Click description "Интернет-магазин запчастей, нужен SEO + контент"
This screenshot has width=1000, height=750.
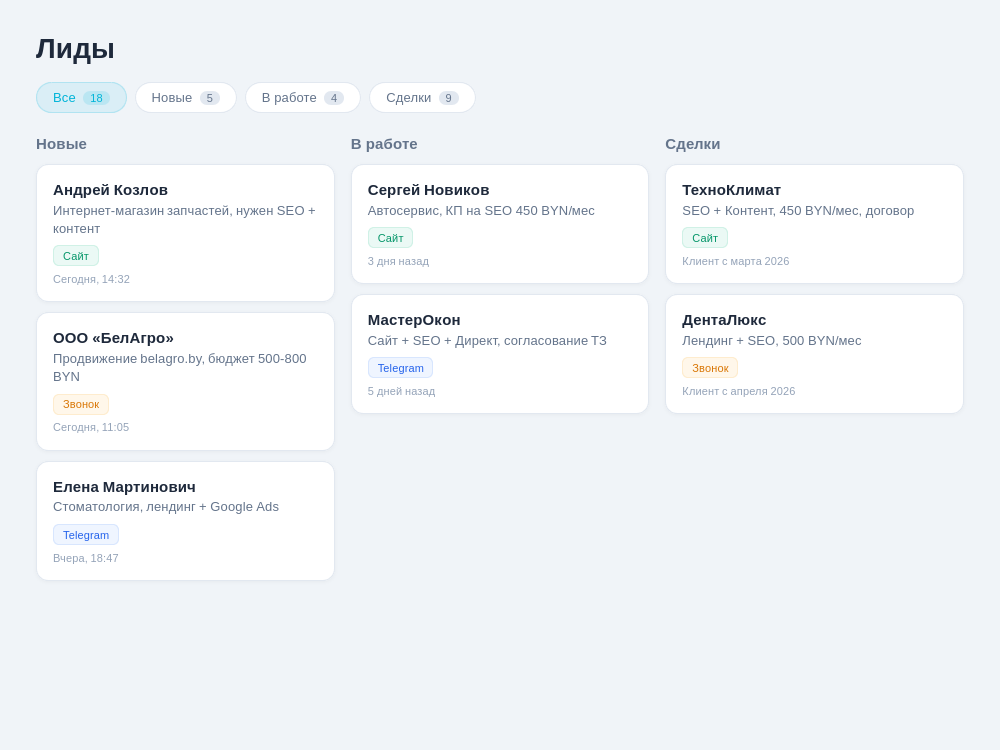(184, 220)
